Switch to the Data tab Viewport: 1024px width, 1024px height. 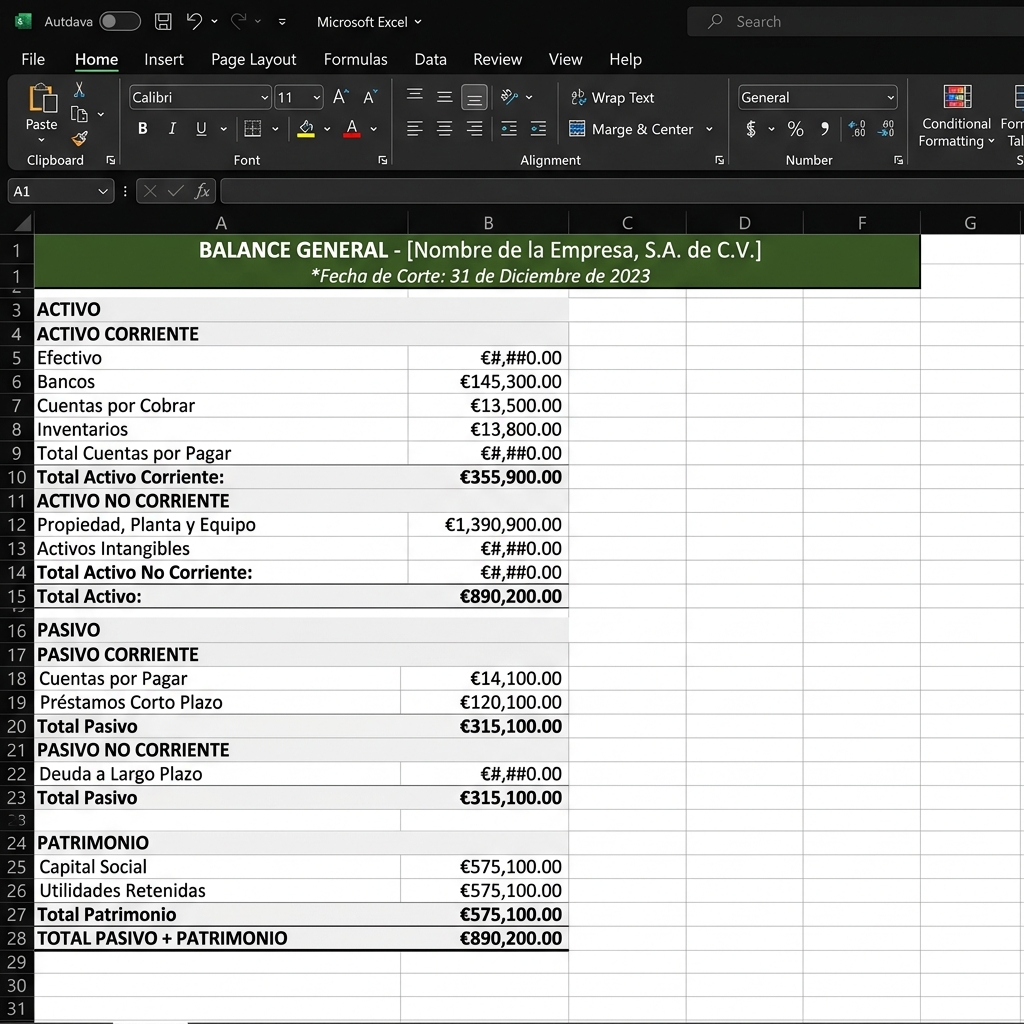(x=430, y=59)
